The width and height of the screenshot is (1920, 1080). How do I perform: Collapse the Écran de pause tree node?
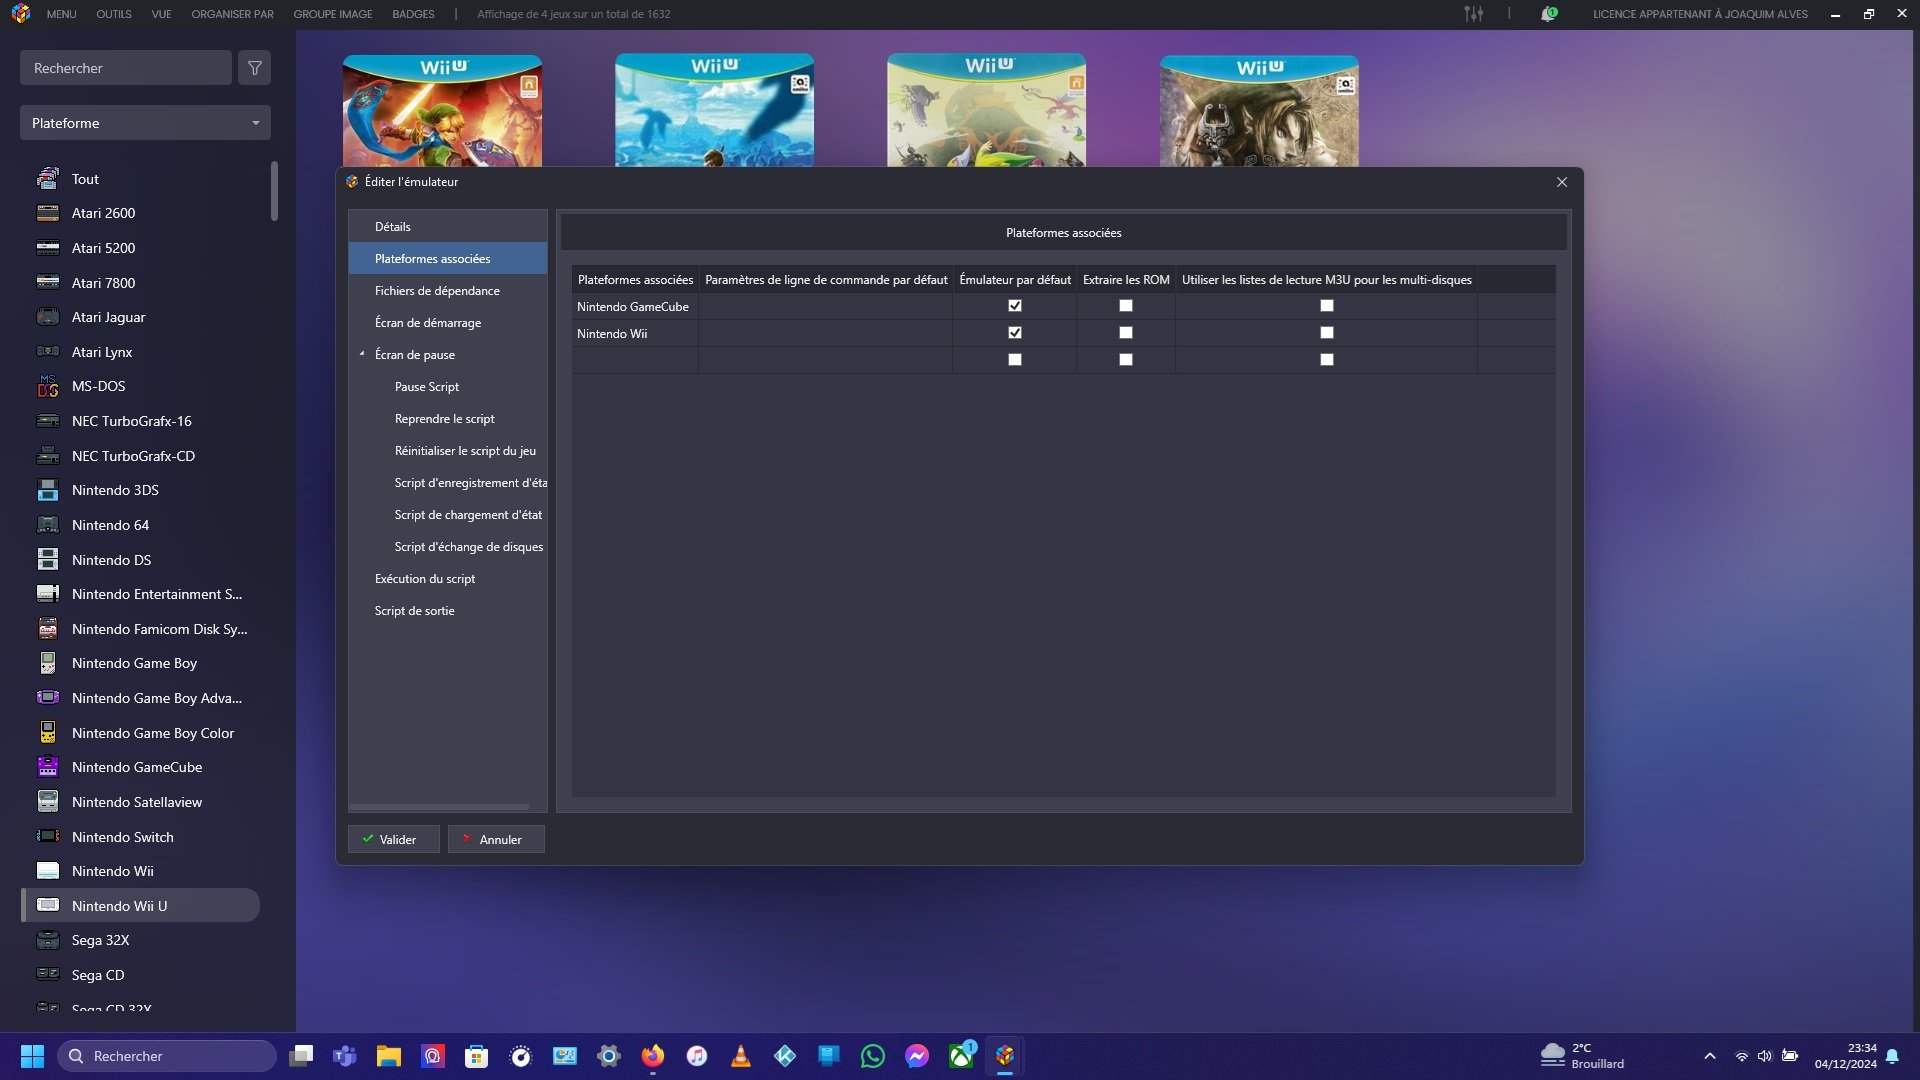pyautogui.click(x=362, y=354)
